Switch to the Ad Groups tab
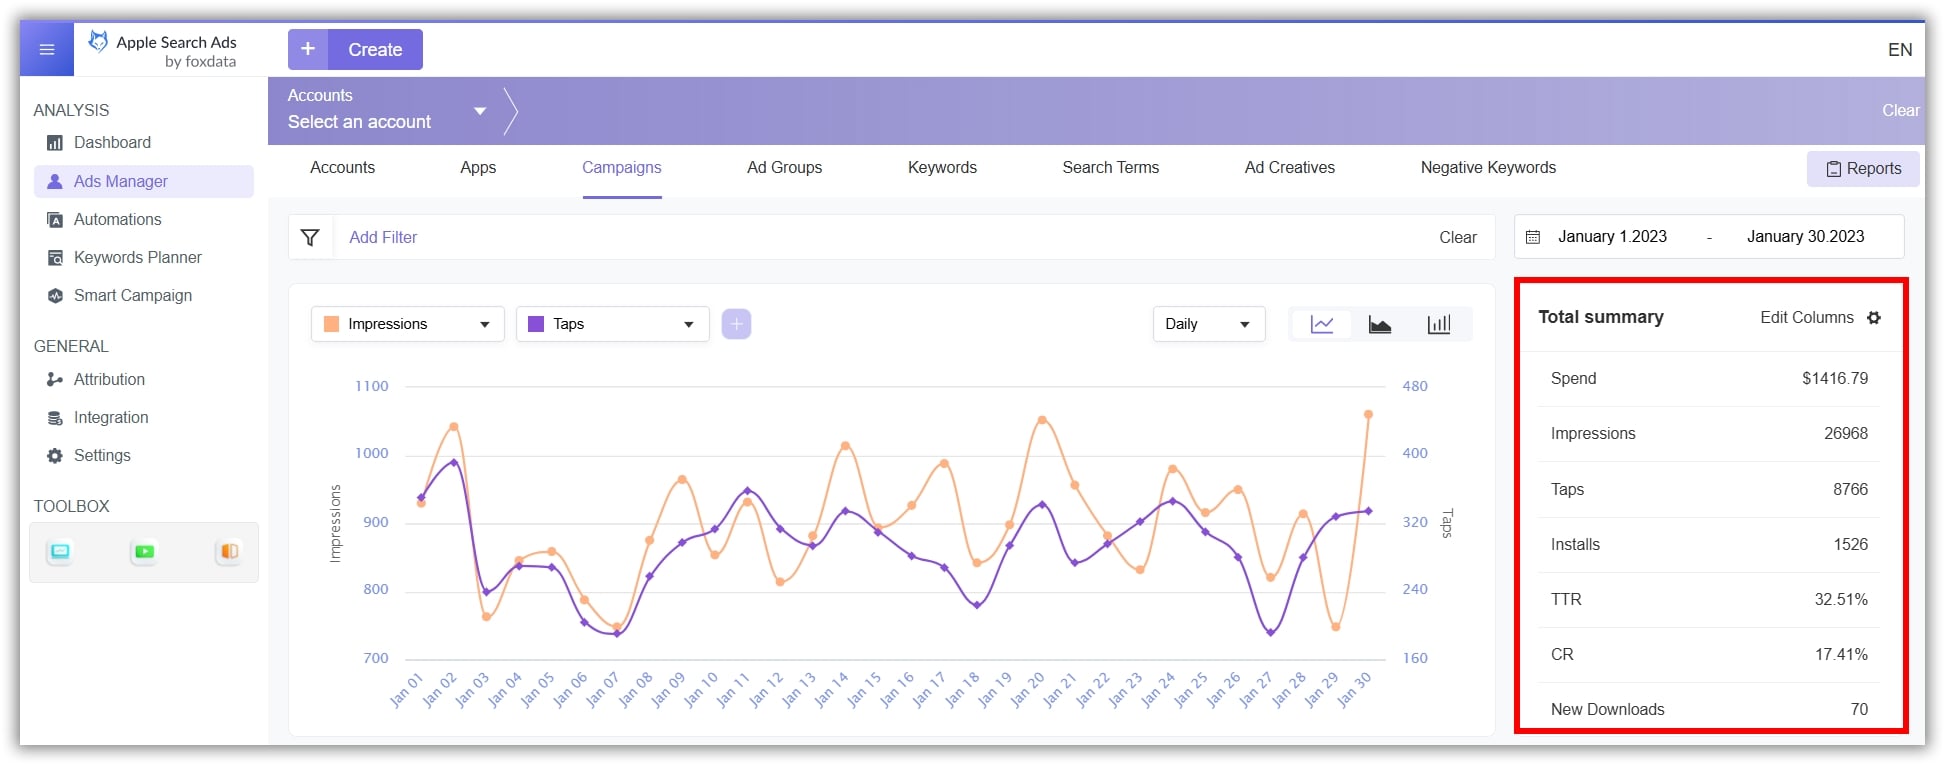The image size is (1945, 765). (784, 168)
